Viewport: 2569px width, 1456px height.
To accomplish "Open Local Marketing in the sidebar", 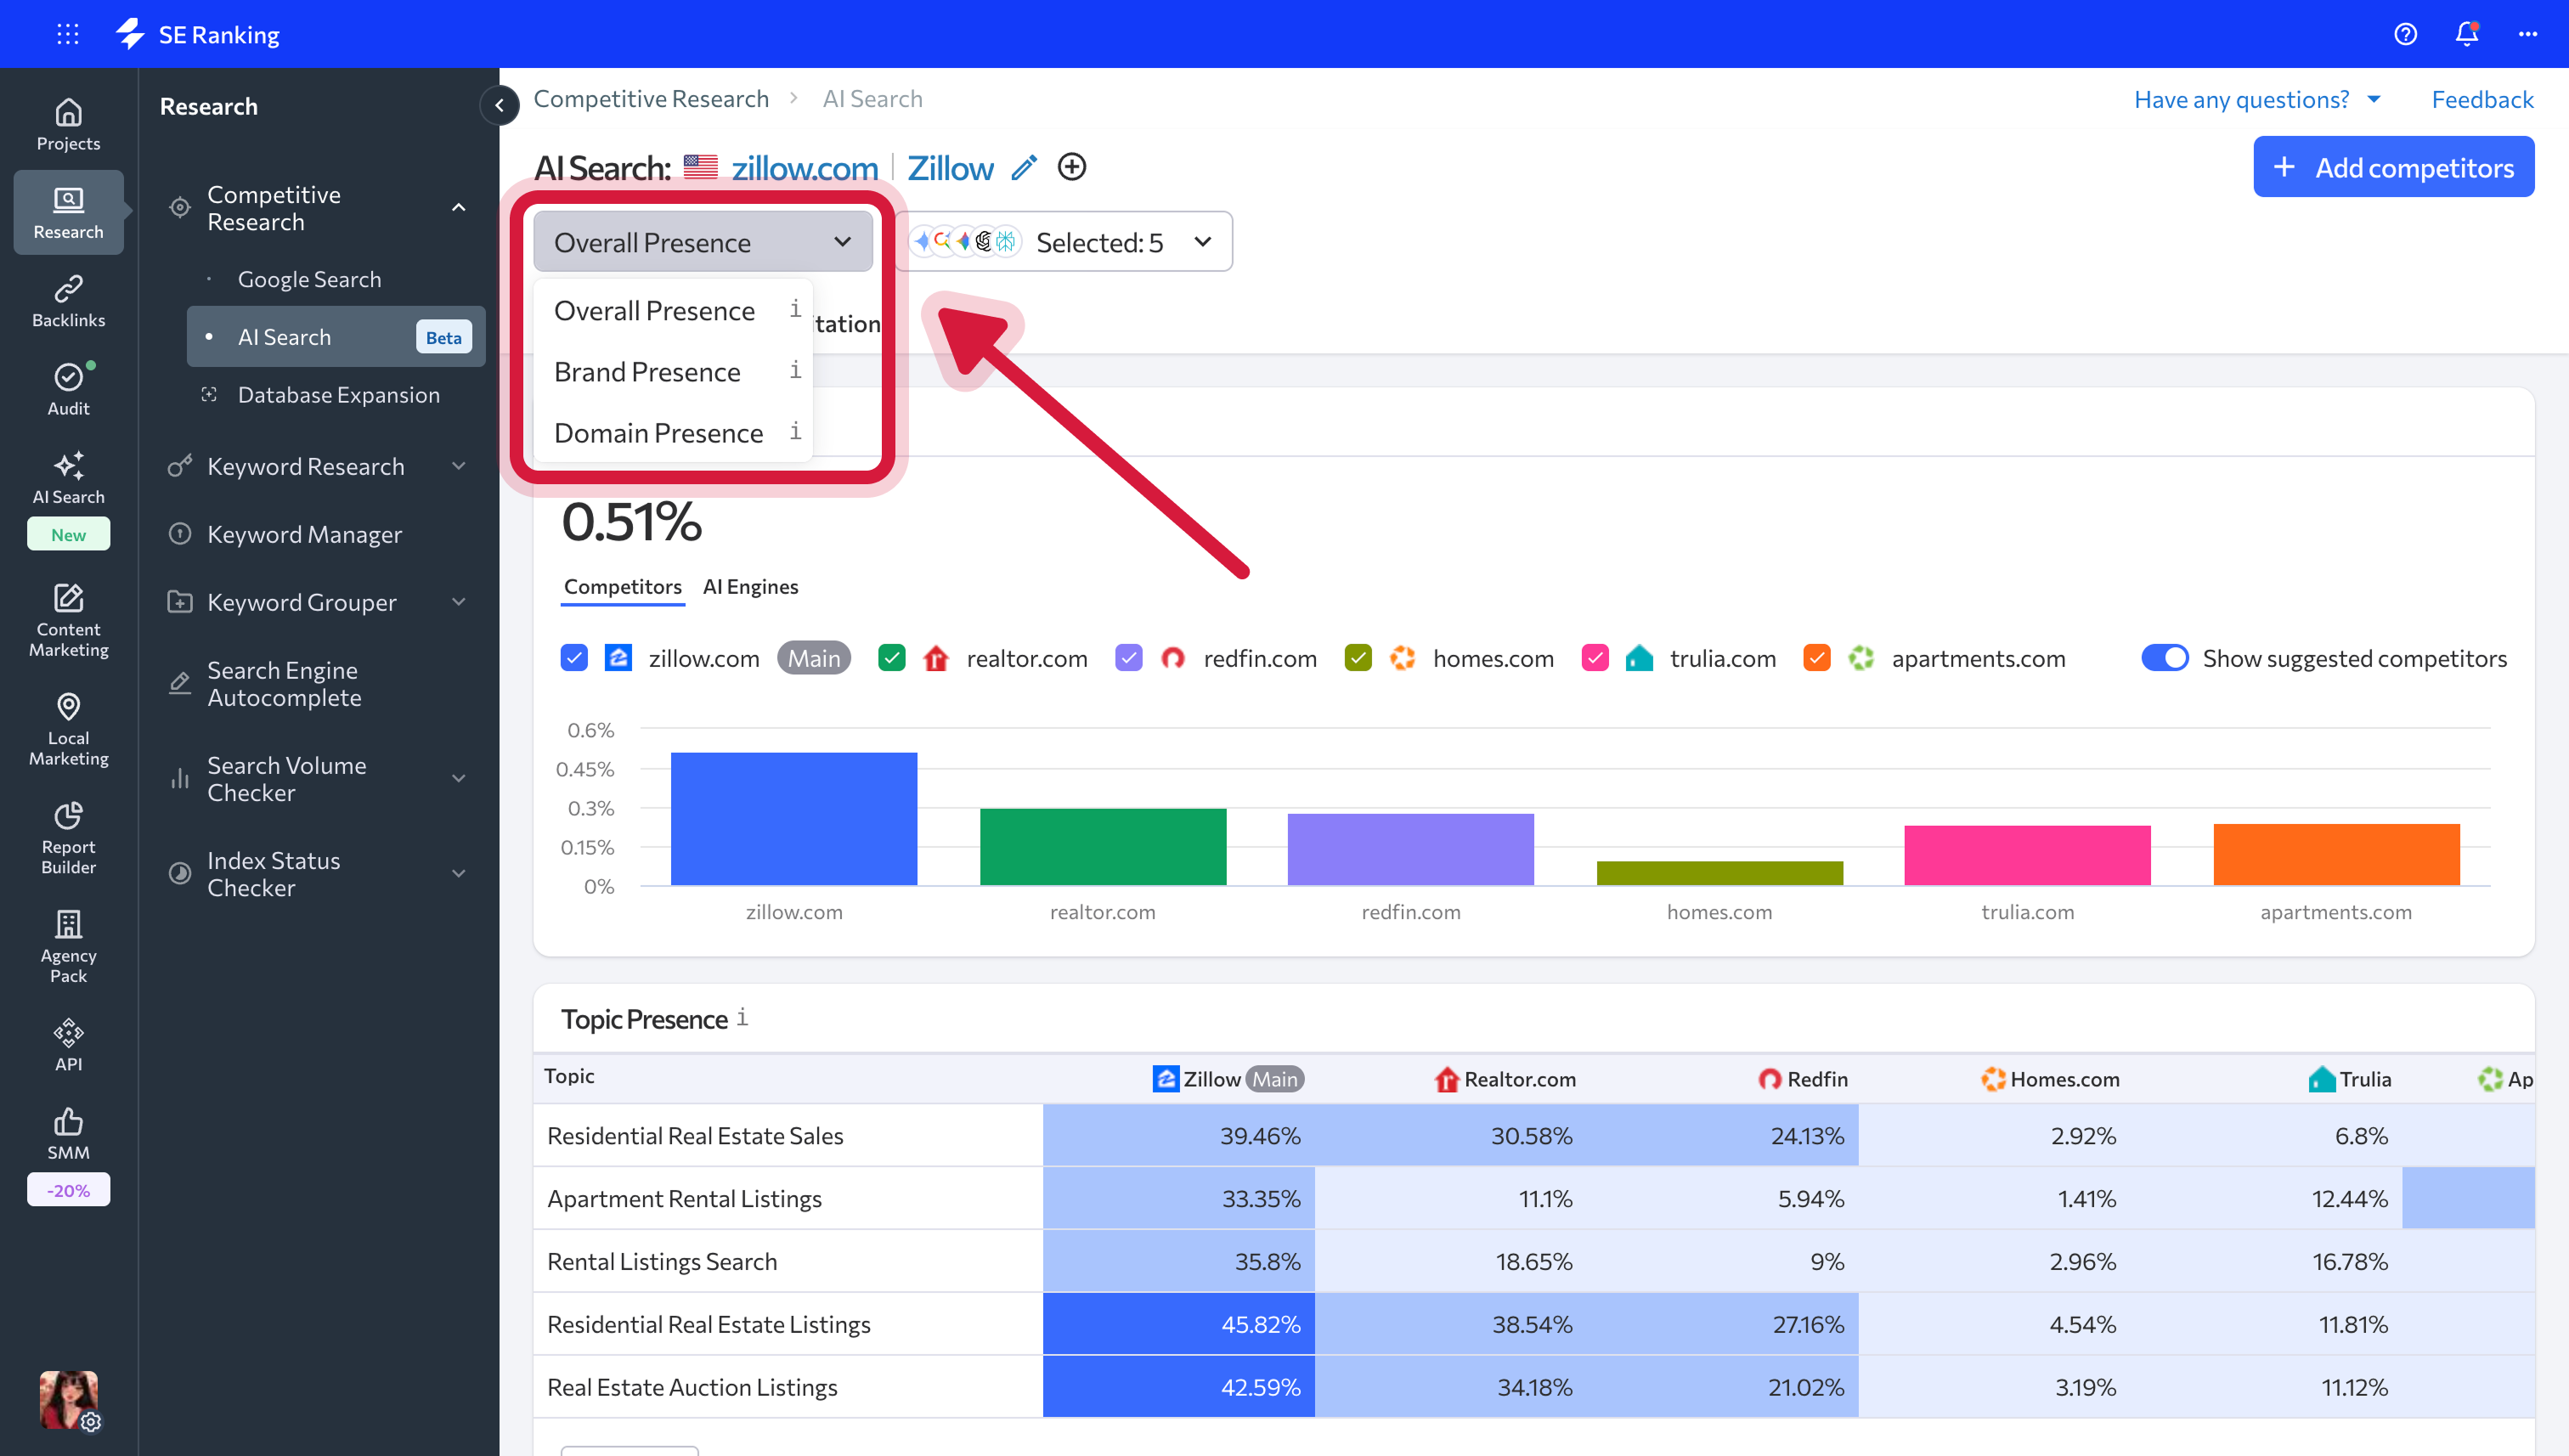I will 68,729.
